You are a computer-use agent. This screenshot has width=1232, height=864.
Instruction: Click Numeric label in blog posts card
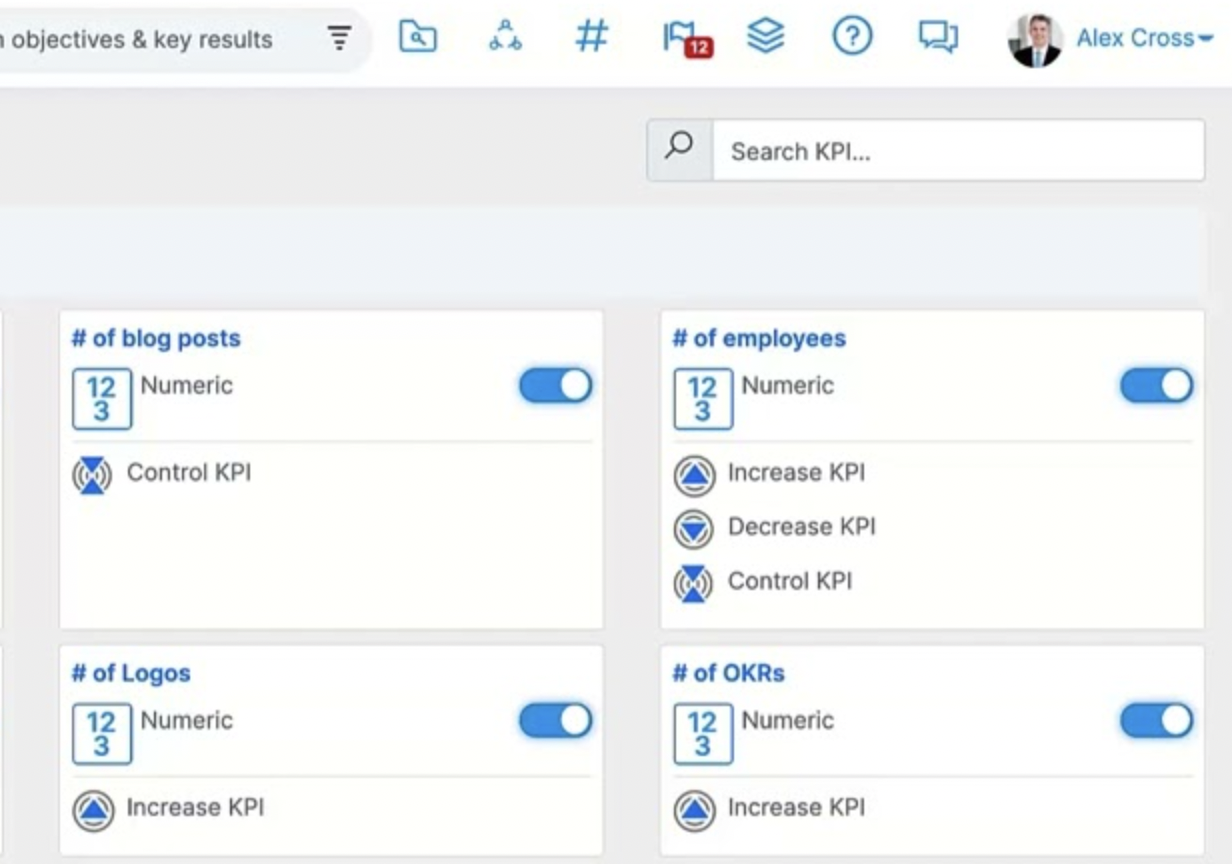187,385
